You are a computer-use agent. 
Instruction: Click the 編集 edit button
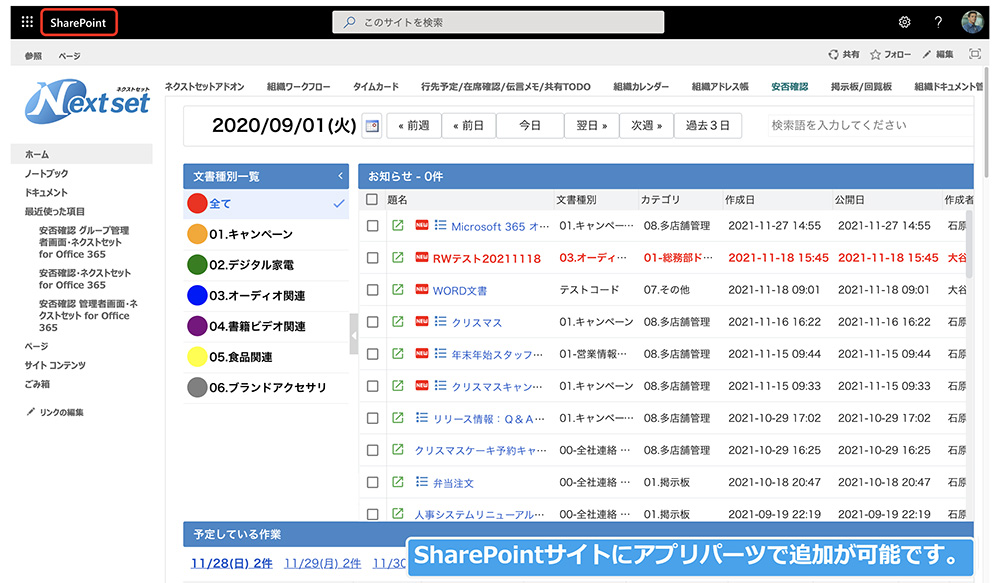point(938,55)
